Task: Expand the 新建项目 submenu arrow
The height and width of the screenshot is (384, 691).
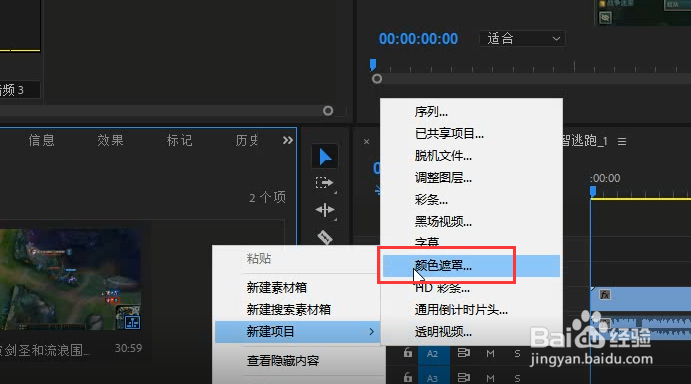Action: tap(372, 332)
